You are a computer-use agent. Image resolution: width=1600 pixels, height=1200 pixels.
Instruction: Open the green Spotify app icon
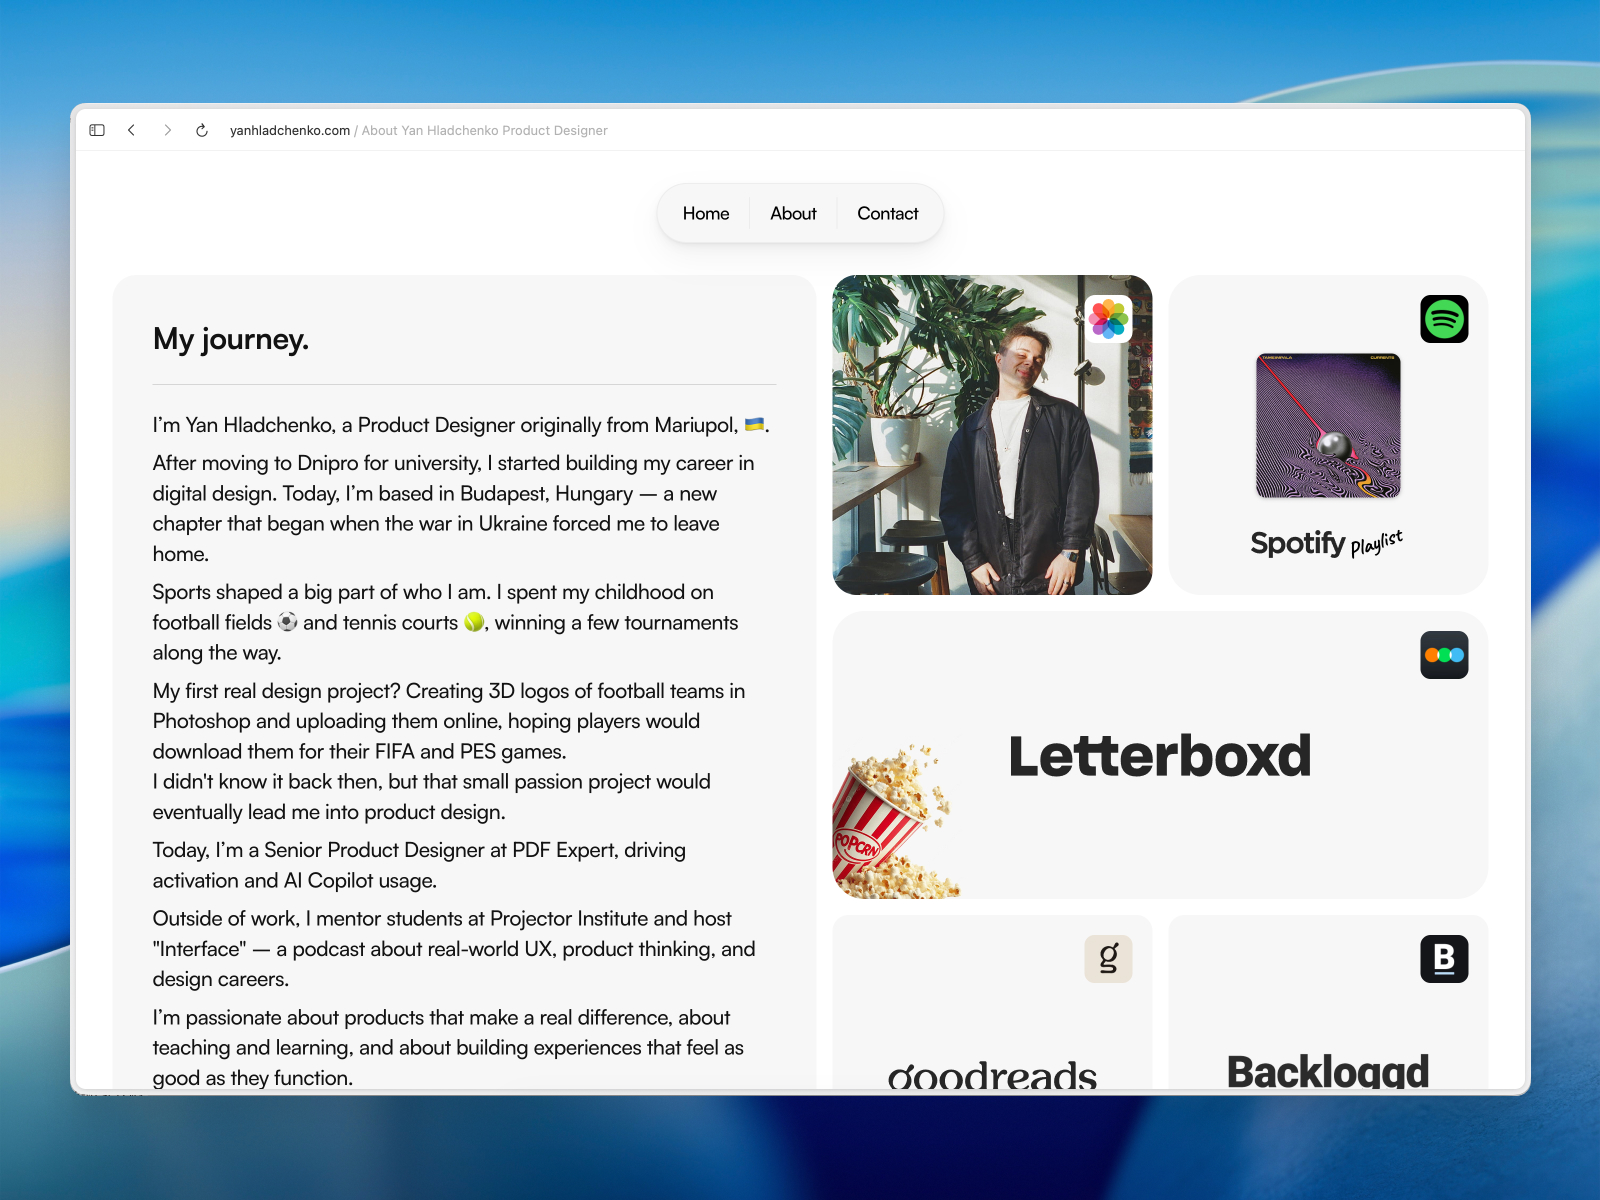pyautogui.click(x=1444, y=319)
